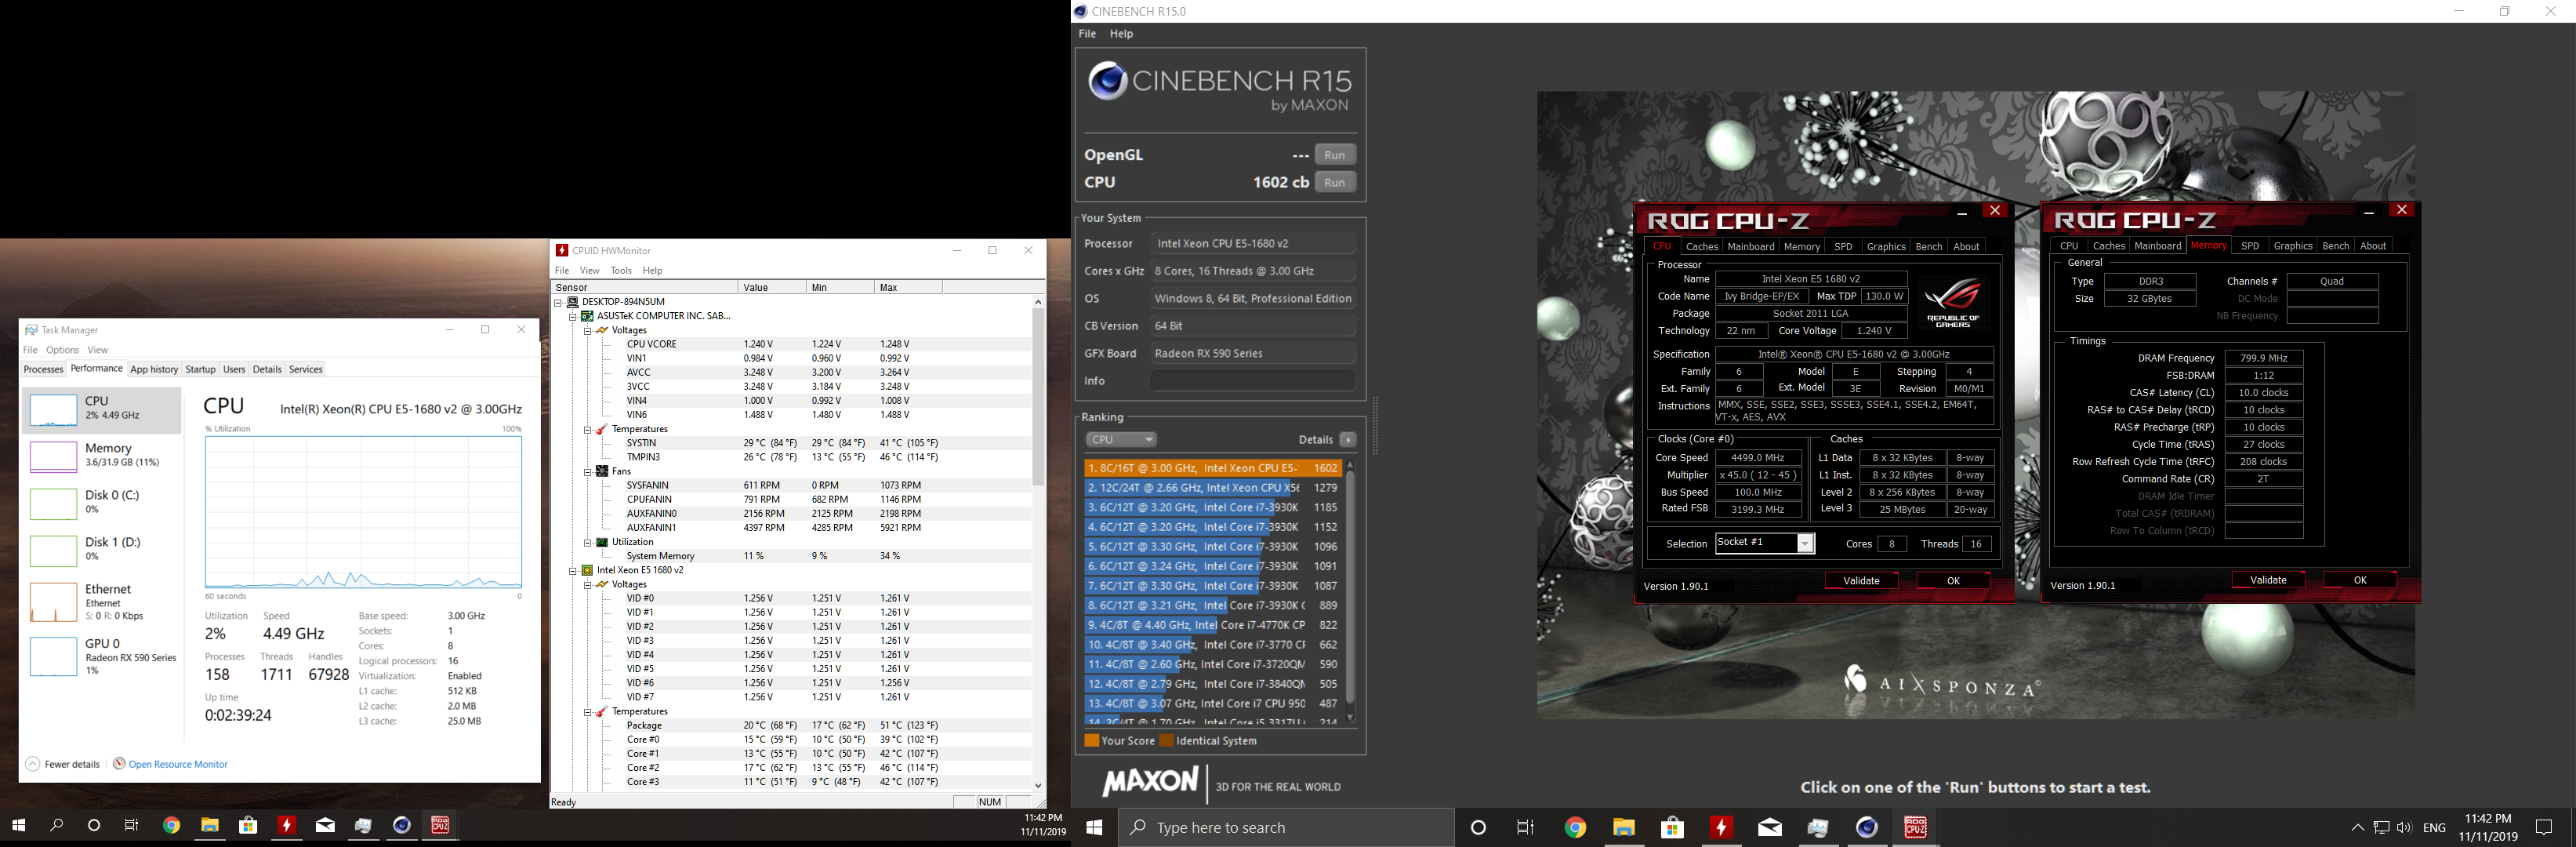Collapse the DESKTOP-894N5UM tree node in HWMonitor
This screenshot has height=847, width=2576.
click(558, 302)
